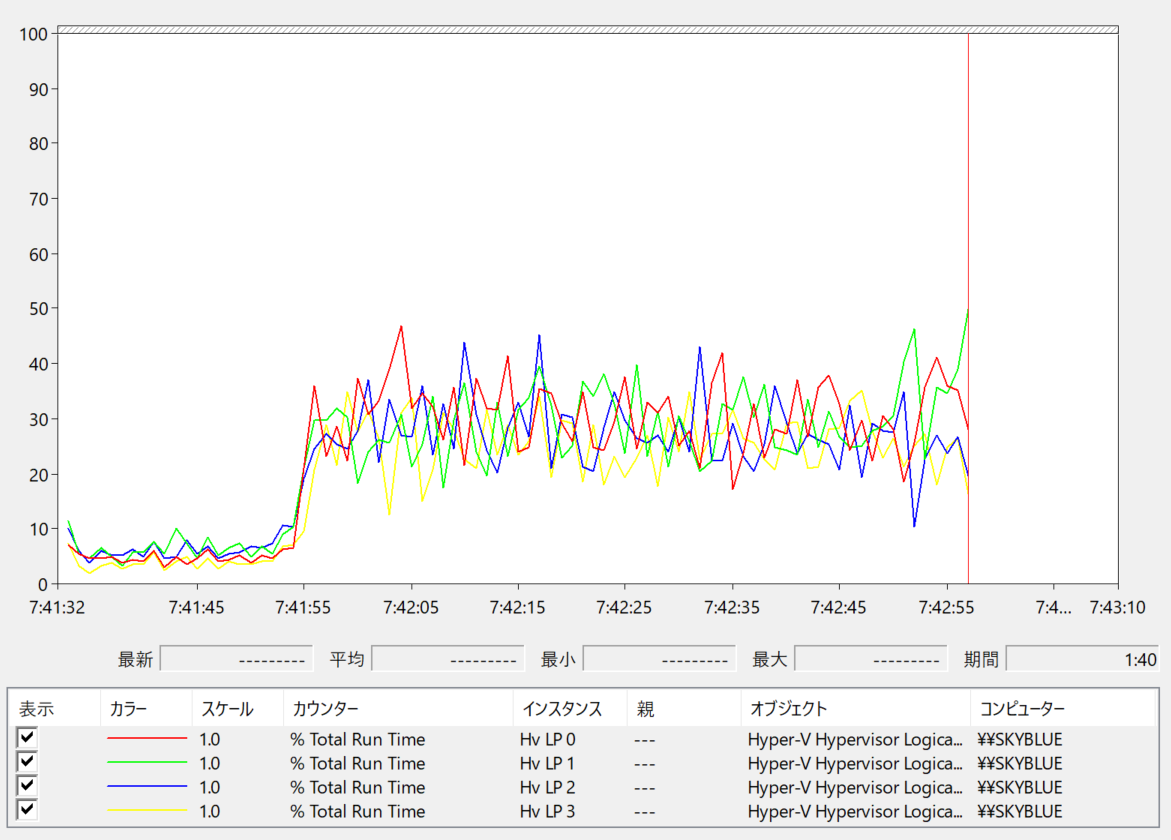Click the 7:43:10 time axis label
The height and width of the screenshot is (840, 1171).
point(1117,607)
